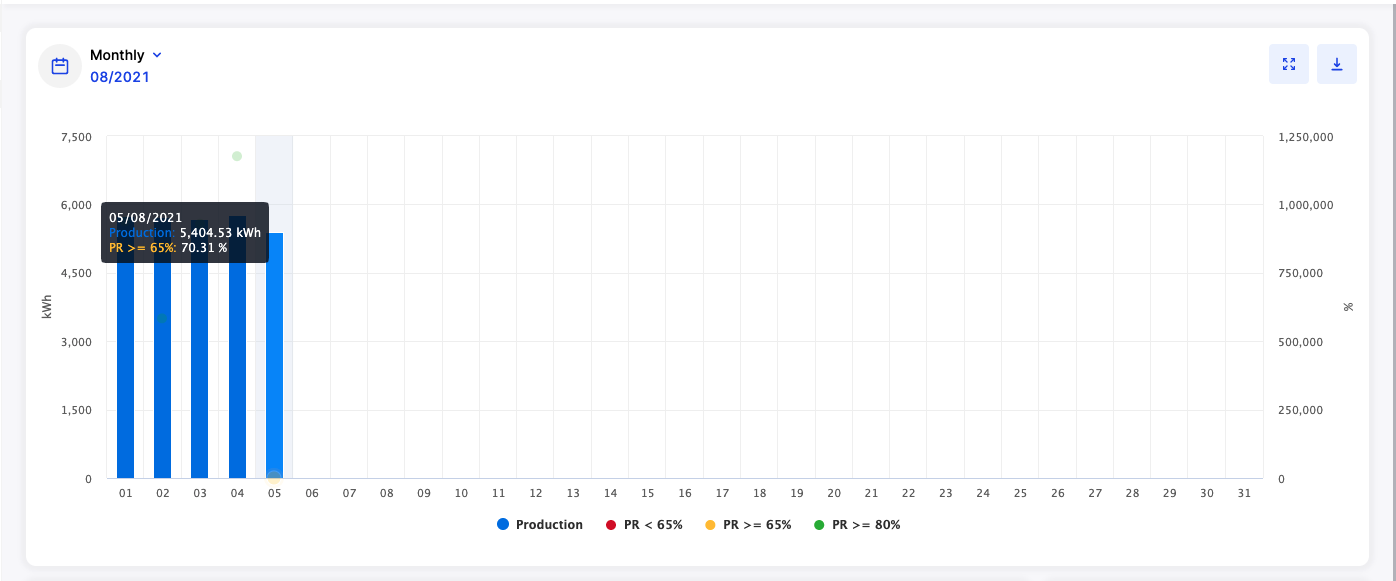Click the orange PR marker at day 05
Image resolution: width=1396 pixels, height=581 pixels.
pyautogui.click(x=274, y=477)
